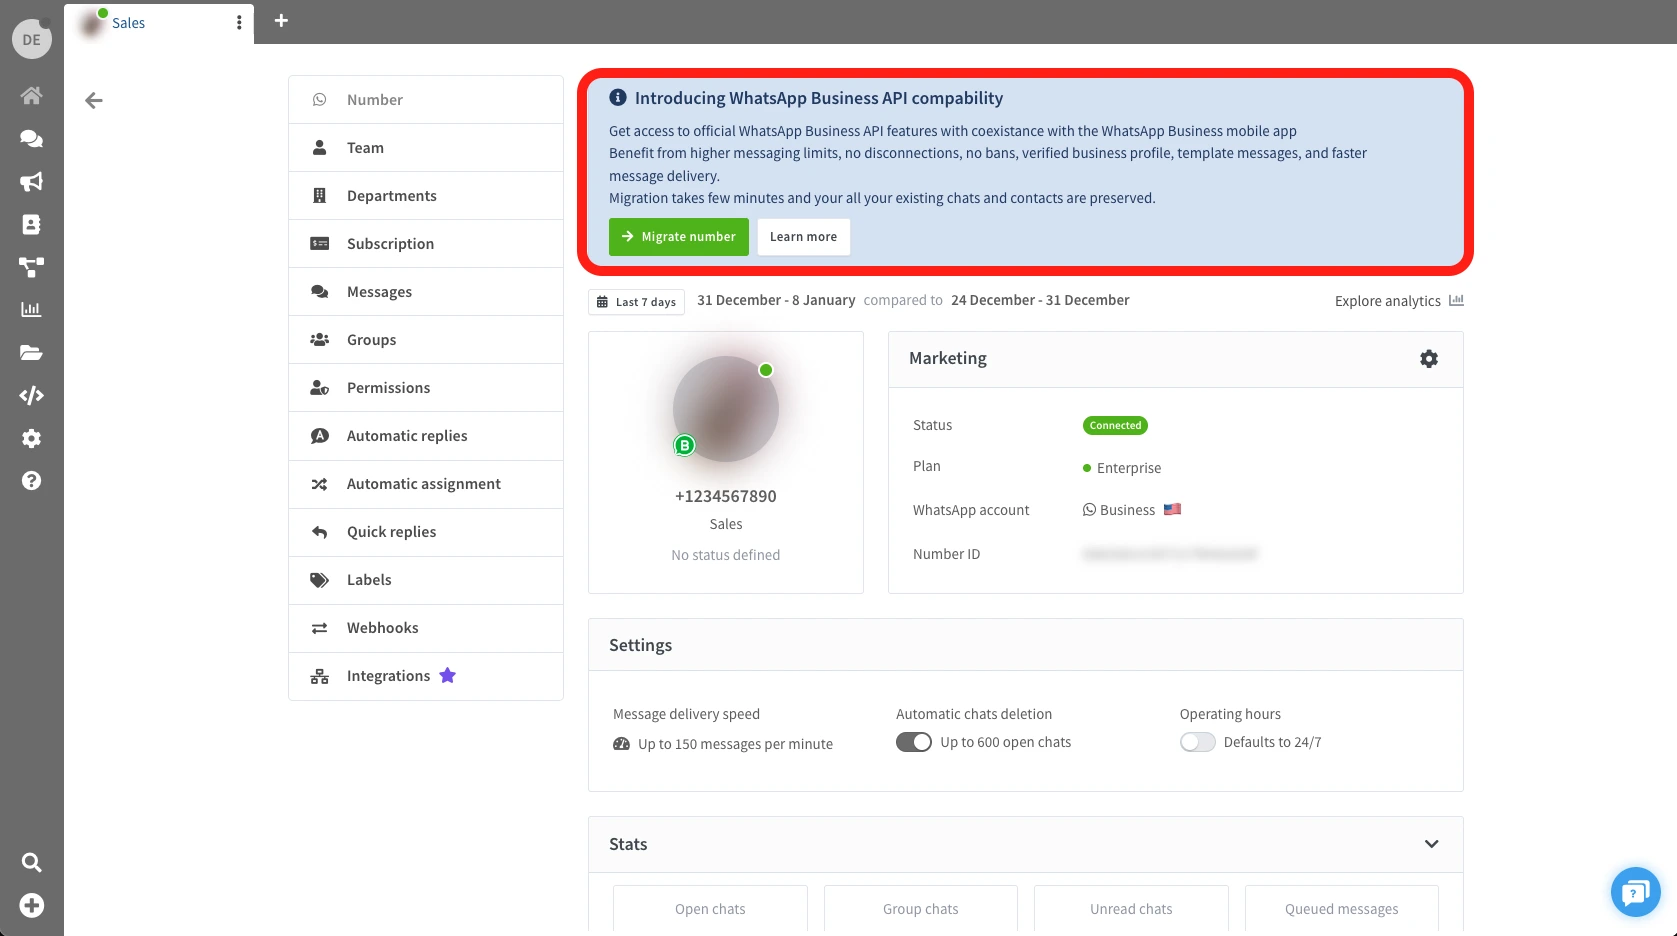Open the Sales tab options menu

[x=238, y=22]
